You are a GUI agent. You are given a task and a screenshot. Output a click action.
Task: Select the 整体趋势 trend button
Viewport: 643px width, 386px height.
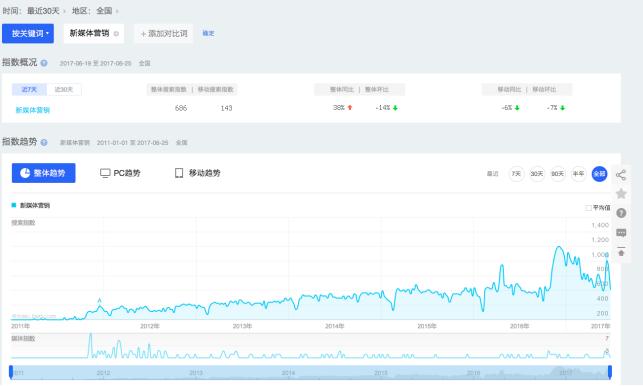coord(43,173)
